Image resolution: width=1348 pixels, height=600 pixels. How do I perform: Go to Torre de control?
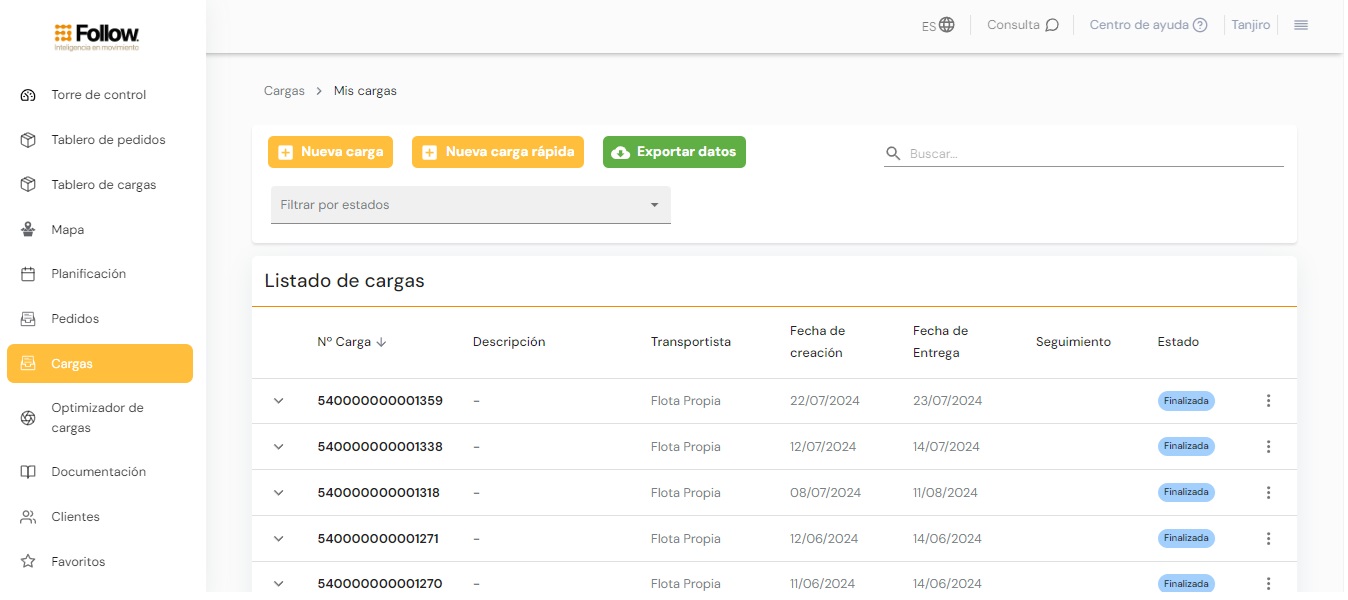click(98, 95)
